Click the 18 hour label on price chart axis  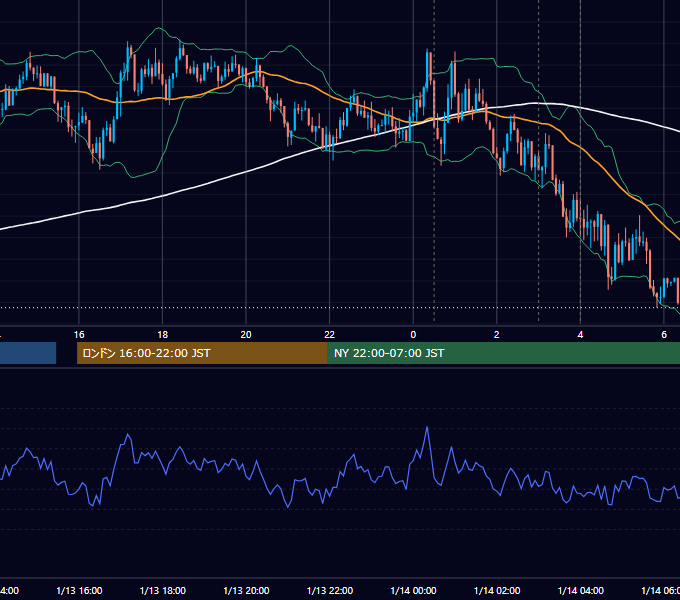tap(163, 335)
